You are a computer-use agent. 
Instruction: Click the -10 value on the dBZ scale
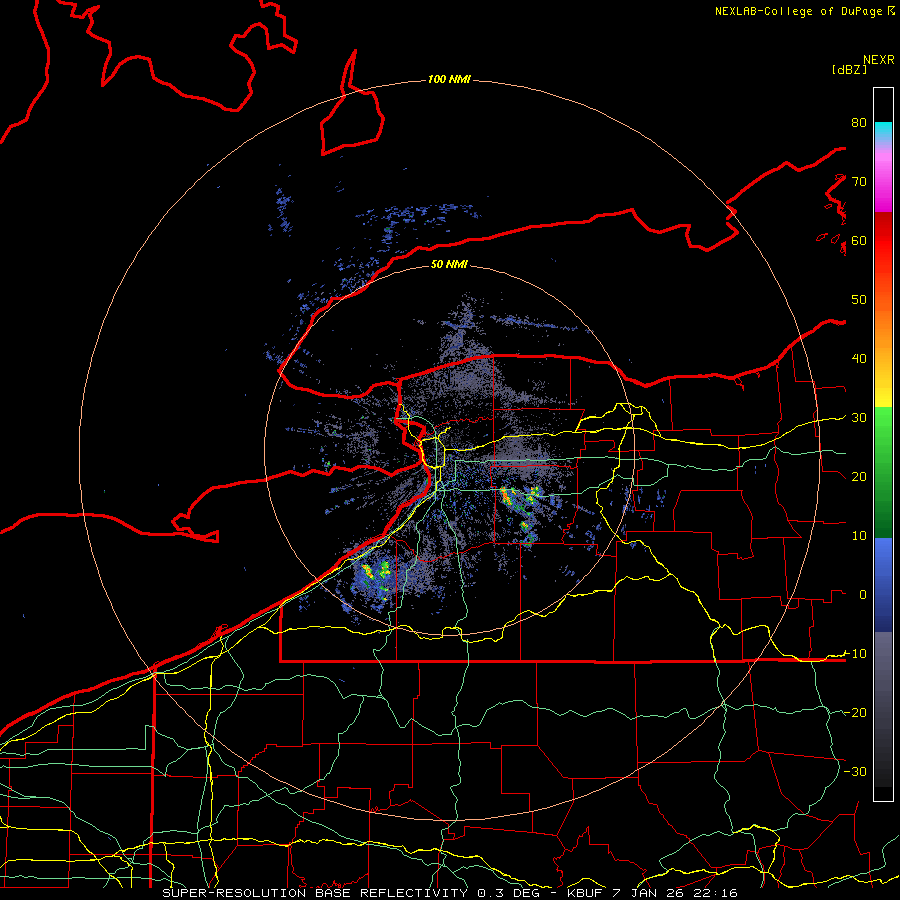click(855, 654)
